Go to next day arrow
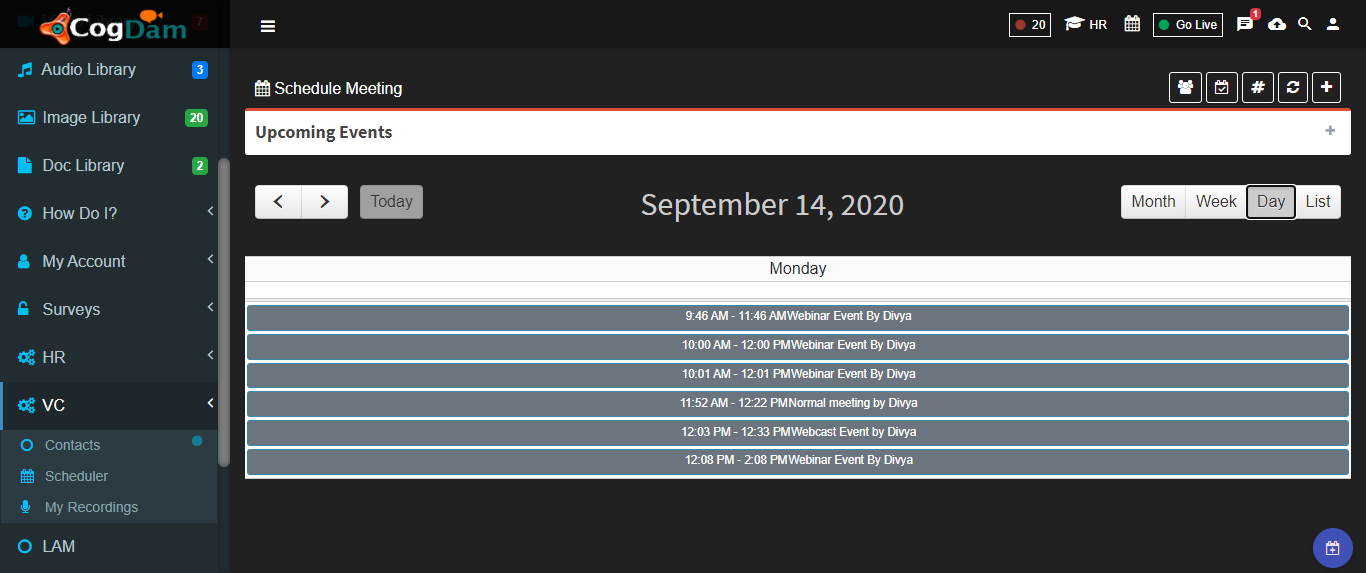Viewport: 1366px width, 573px height. point(325,202)
